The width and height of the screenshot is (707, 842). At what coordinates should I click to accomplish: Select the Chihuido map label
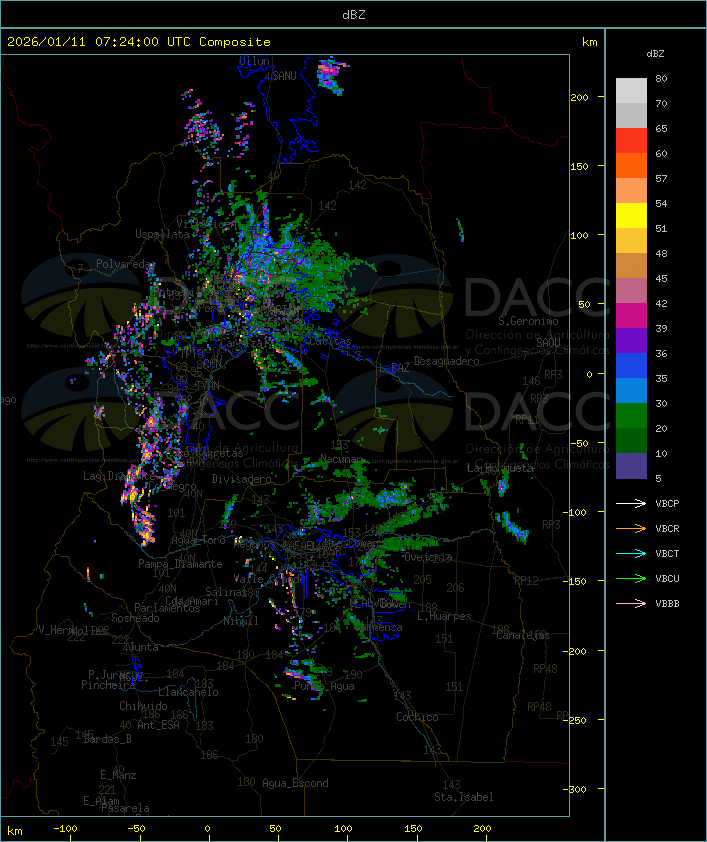[143, 706]
